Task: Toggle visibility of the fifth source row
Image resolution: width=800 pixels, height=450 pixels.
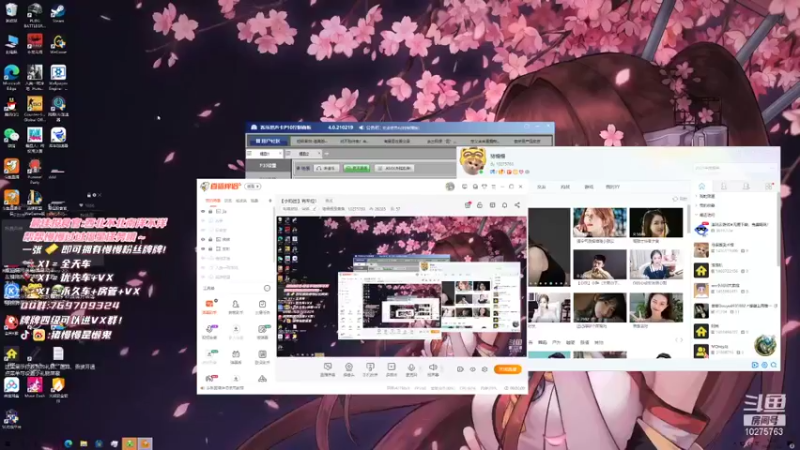Action: click(x=203, y=248)
